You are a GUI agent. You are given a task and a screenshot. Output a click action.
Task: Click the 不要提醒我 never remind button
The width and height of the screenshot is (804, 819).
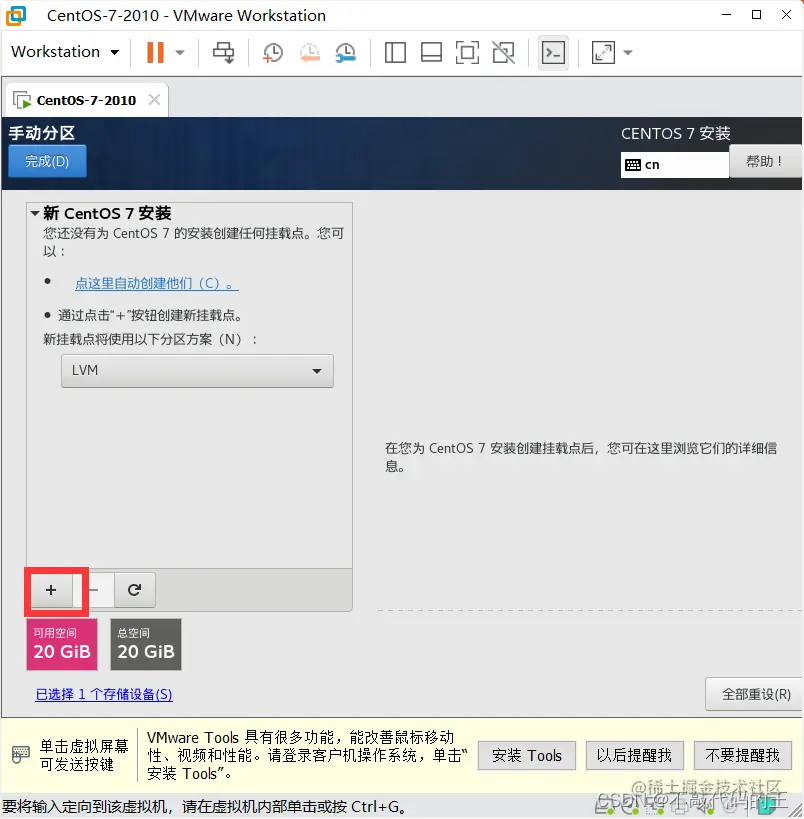coord(742,755)
